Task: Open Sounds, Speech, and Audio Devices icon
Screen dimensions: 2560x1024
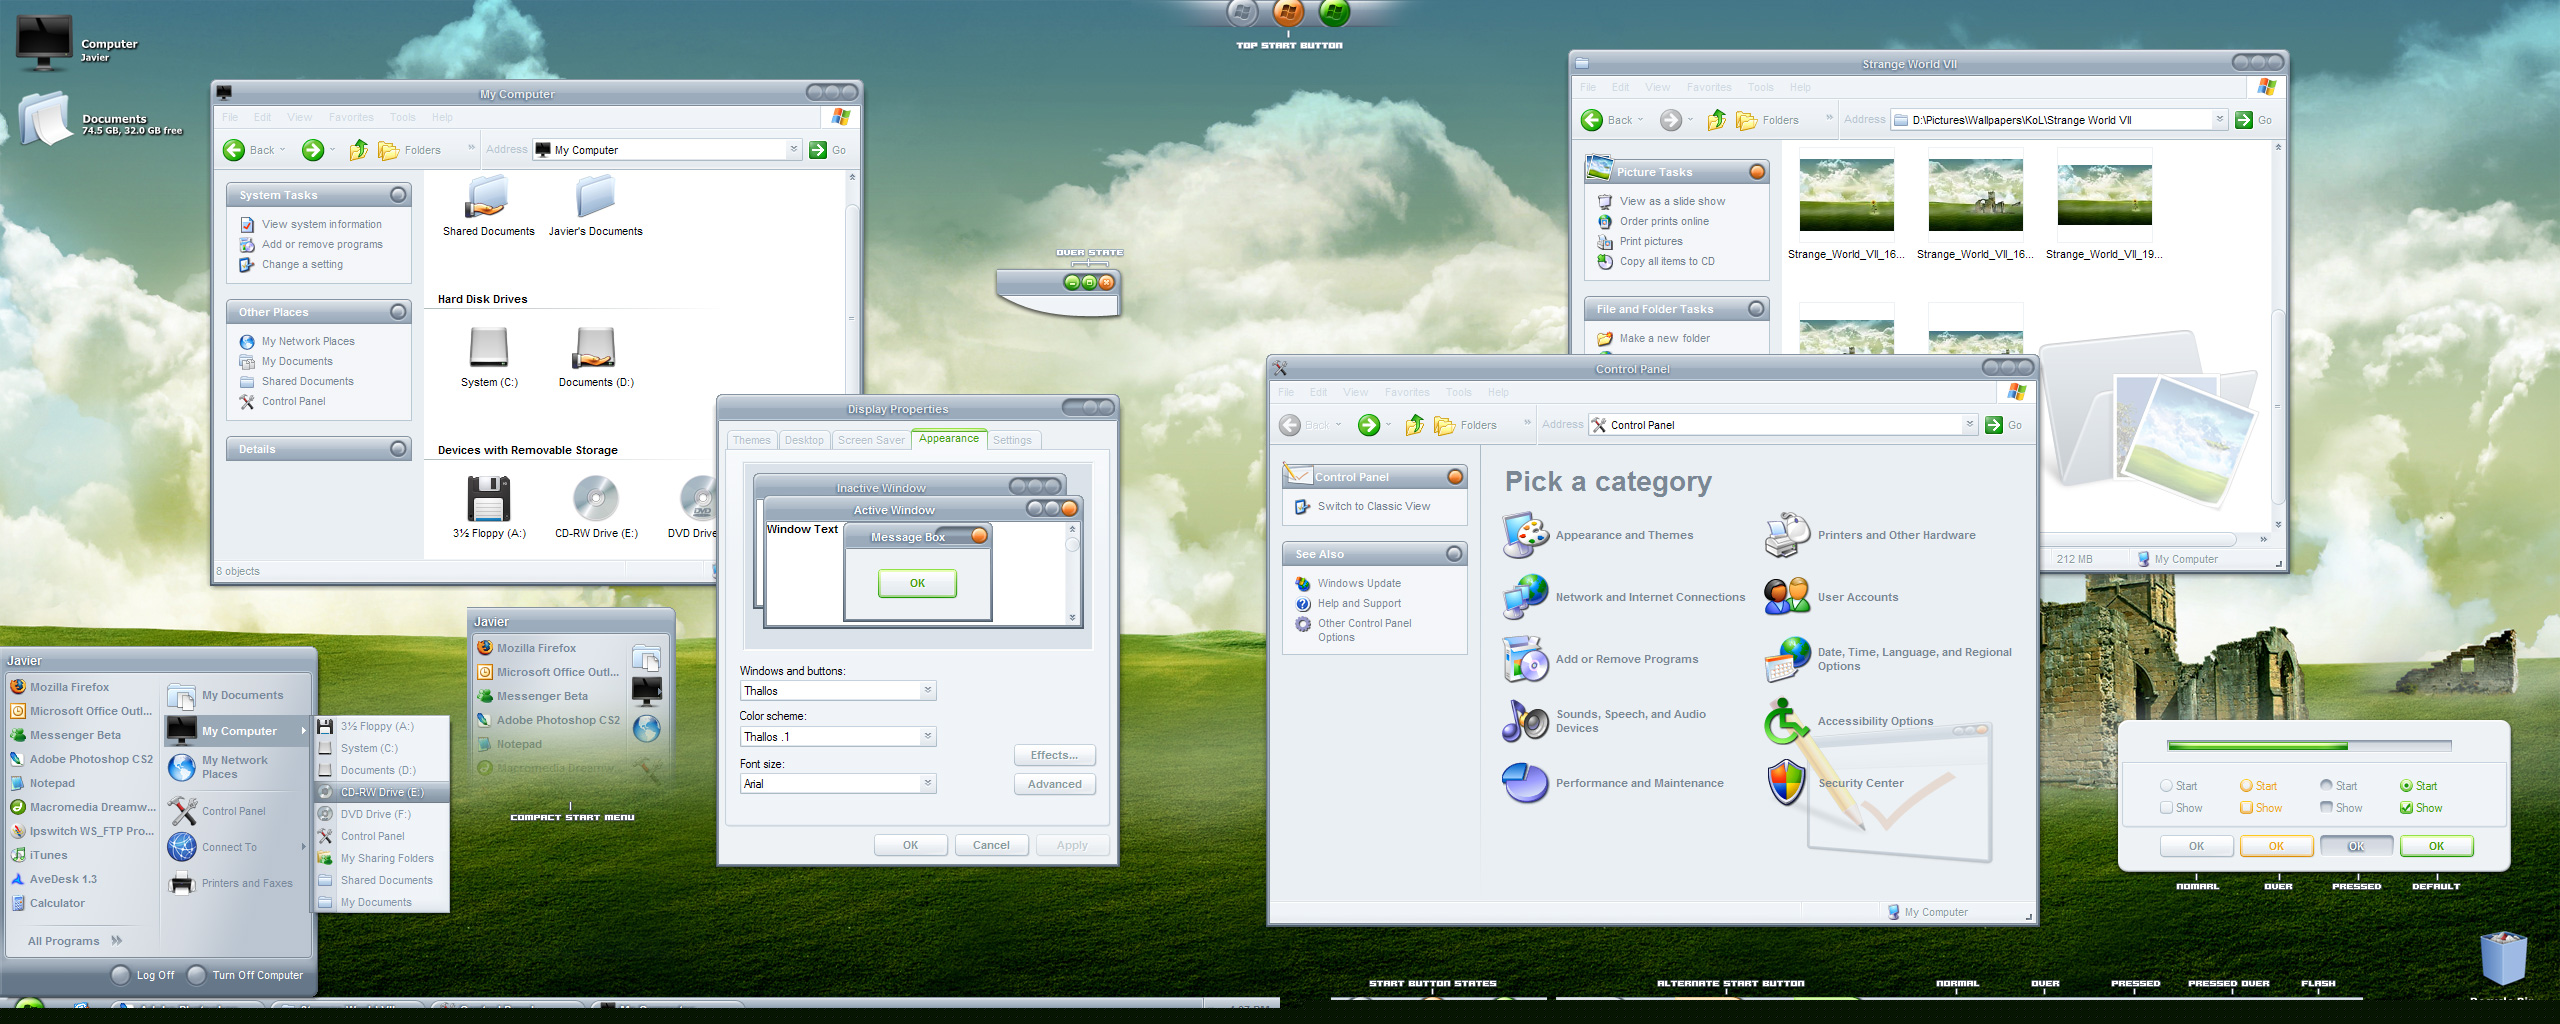Action: (x=1526, y=721)
